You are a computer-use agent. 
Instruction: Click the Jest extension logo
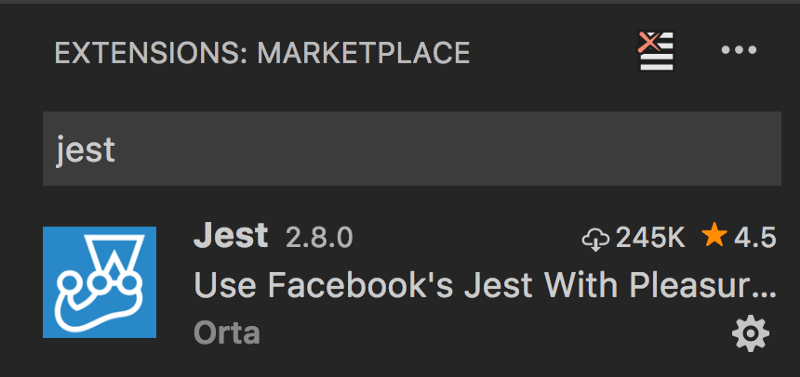pyautogui.click(x=99, y=282)
